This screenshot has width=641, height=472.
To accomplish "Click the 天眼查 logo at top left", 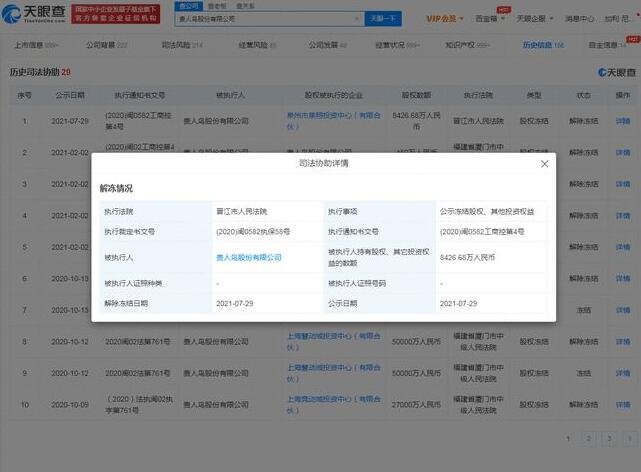I will pos(34,14).
